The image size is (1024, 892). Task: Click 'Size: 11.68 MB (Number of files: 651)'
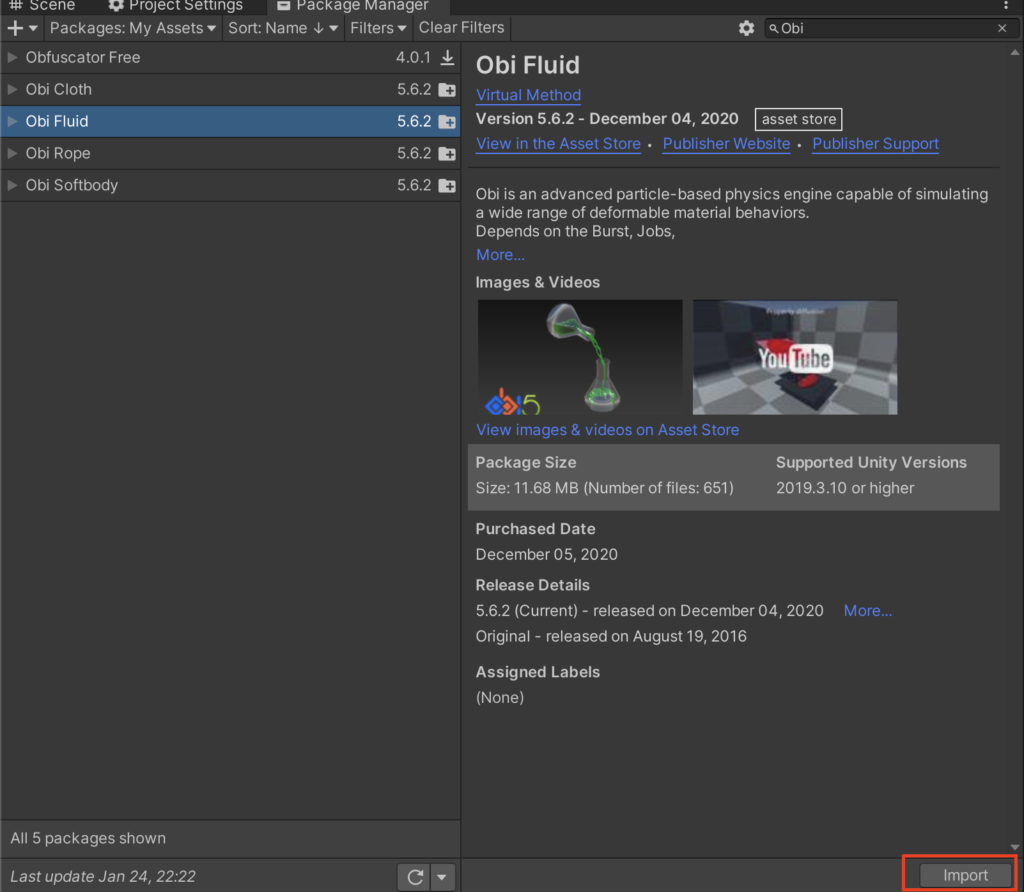click(605, 488)
